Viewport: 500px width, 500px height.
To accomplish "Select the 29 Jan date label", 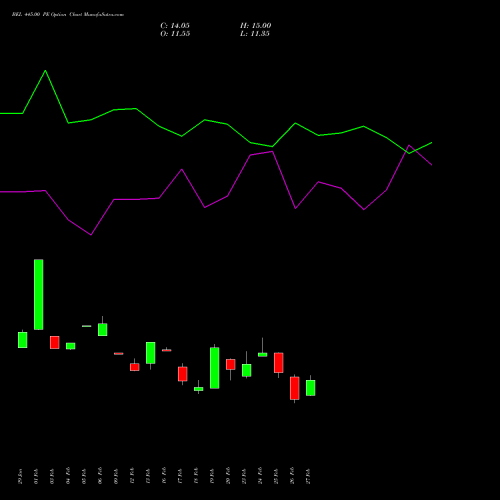I will click(20, 476).
